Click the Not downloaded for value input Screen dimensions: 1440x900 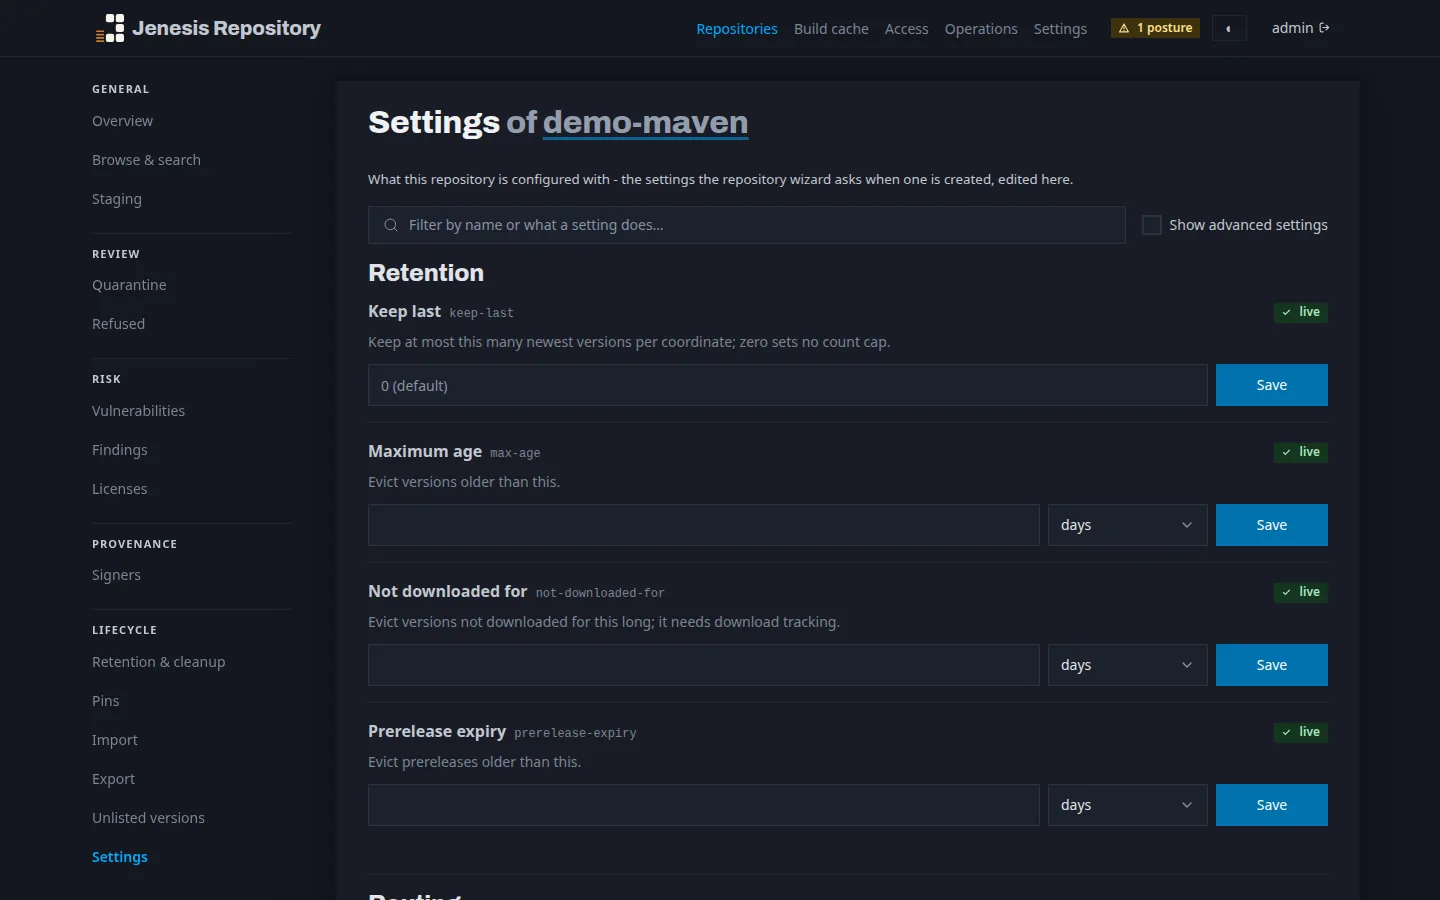click(x=704, y=665)
